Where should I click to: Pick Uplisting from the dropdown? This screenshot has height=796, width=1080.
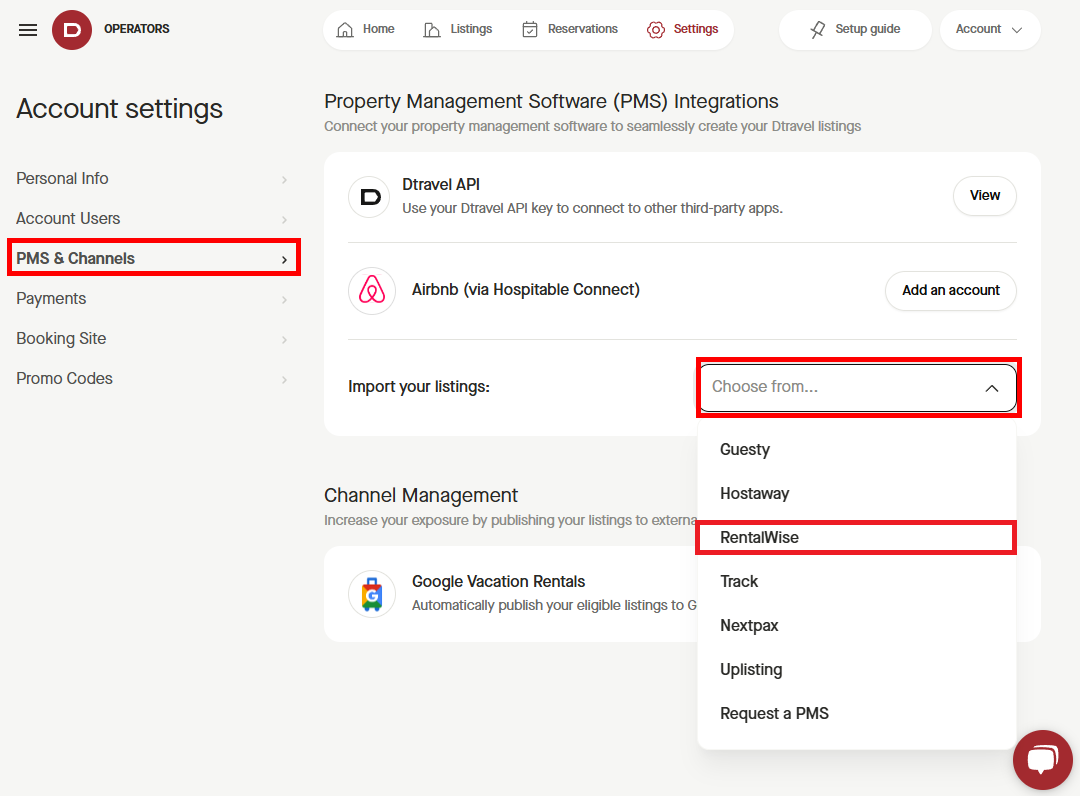(857, 669)
